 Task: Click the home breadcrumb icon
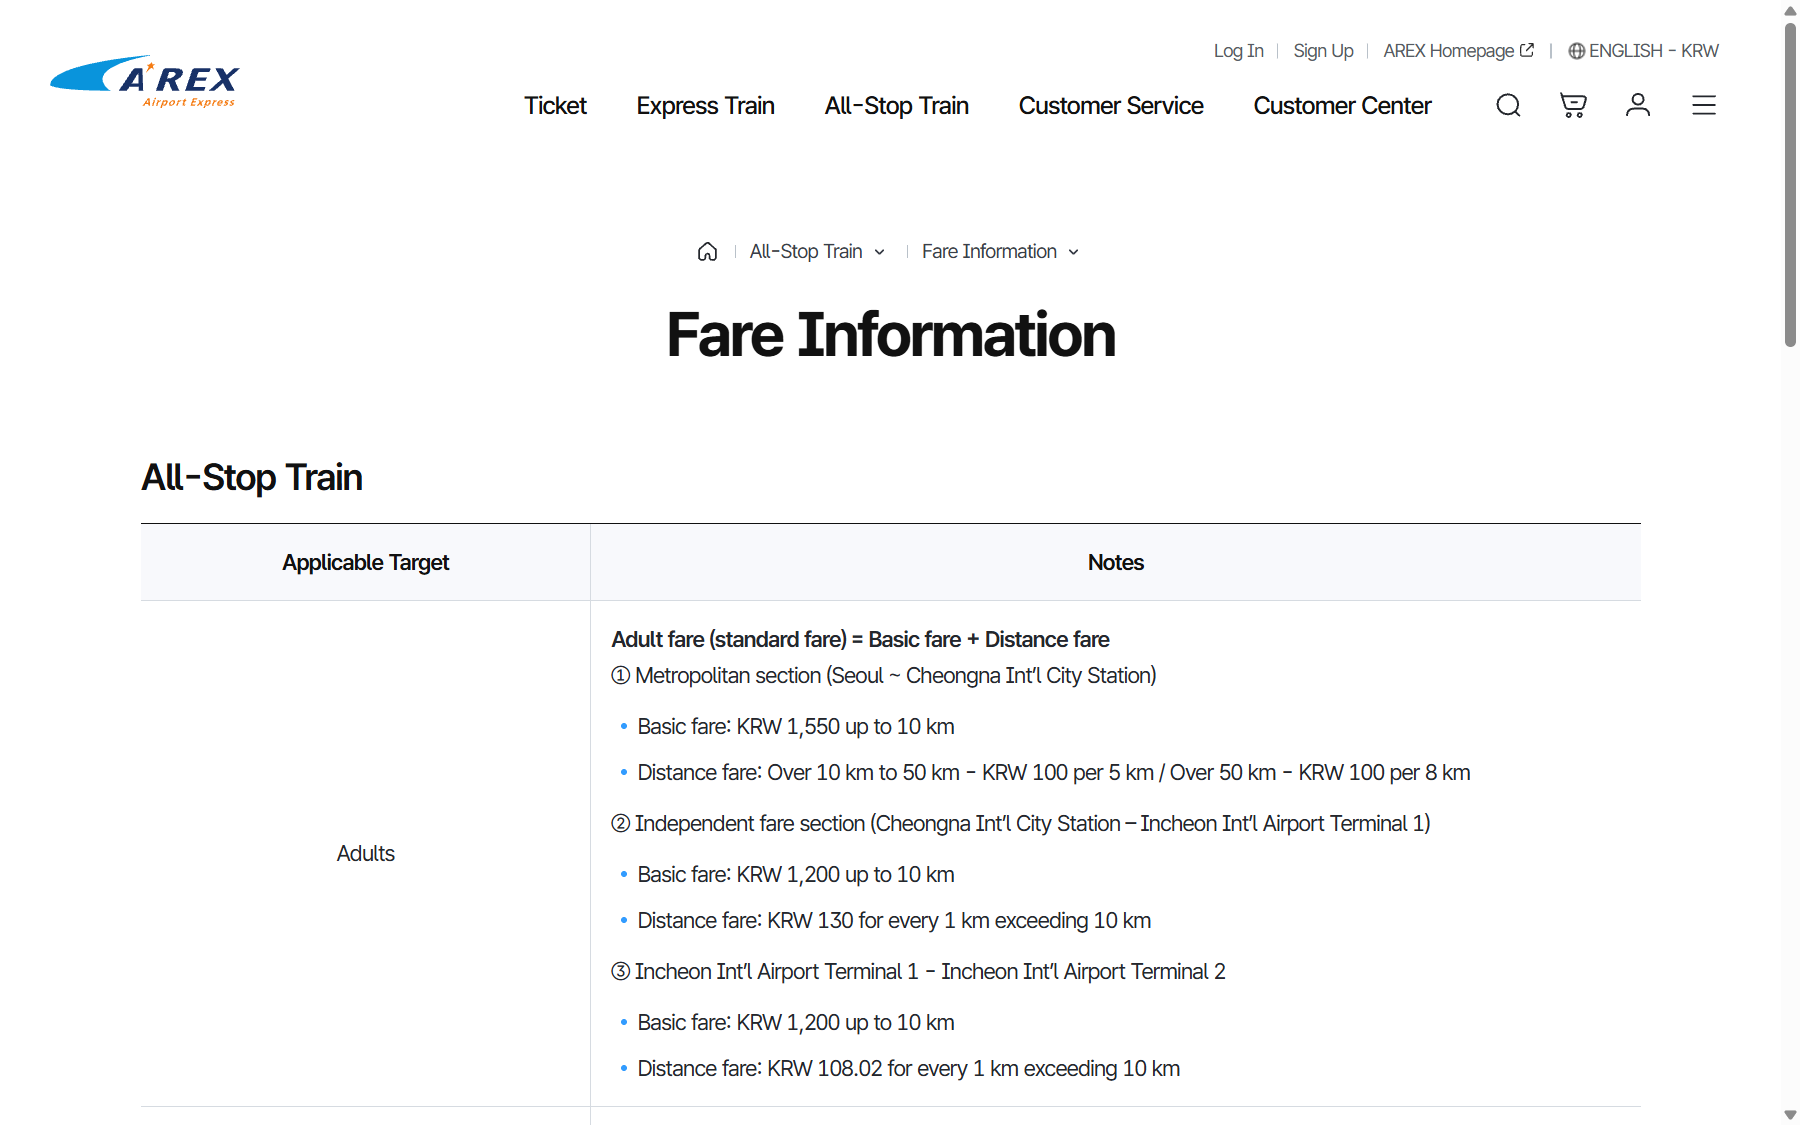pos(707,252)
